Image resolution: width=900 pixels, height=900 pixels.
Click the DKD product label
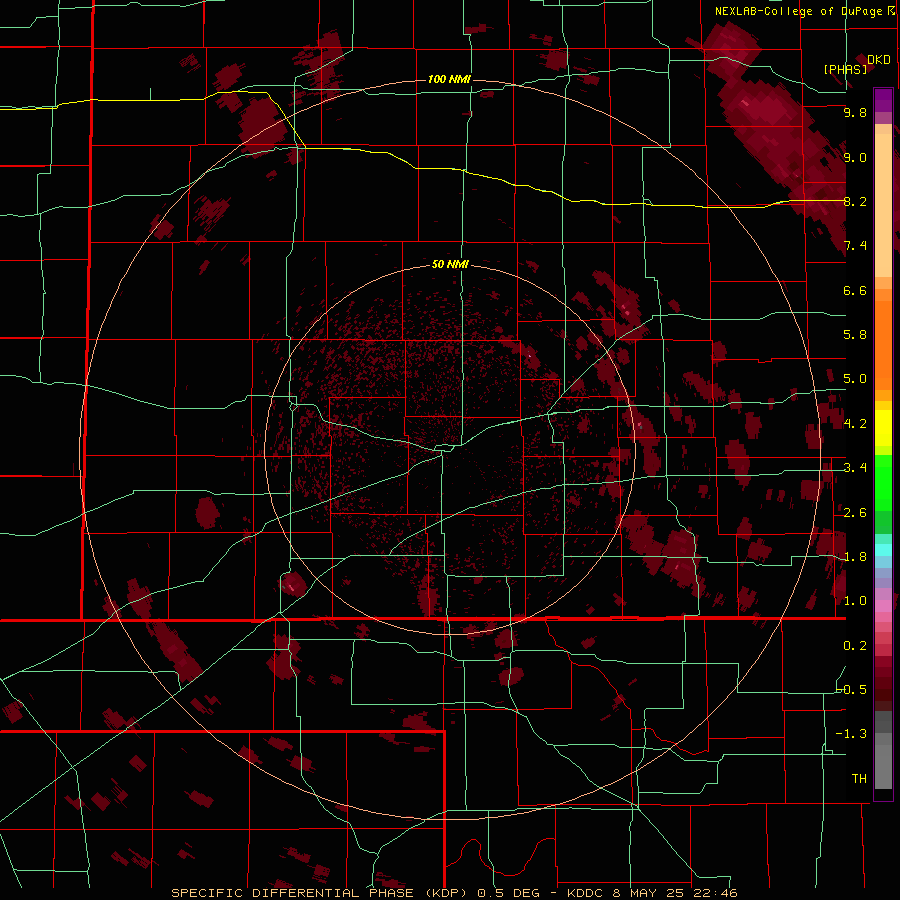(879, 60)
